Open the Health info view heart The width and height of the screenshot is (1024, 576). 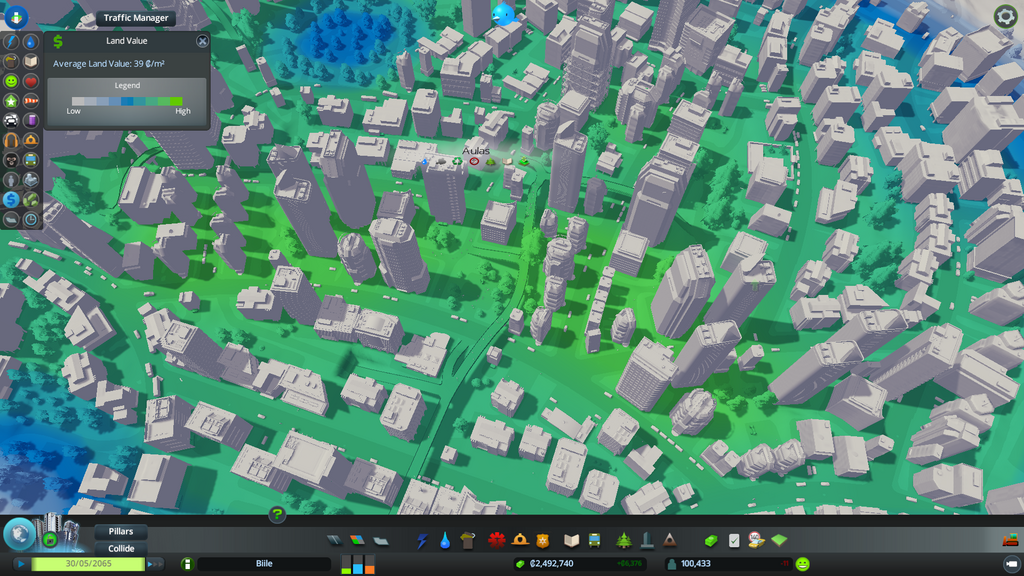pos(31,81)
